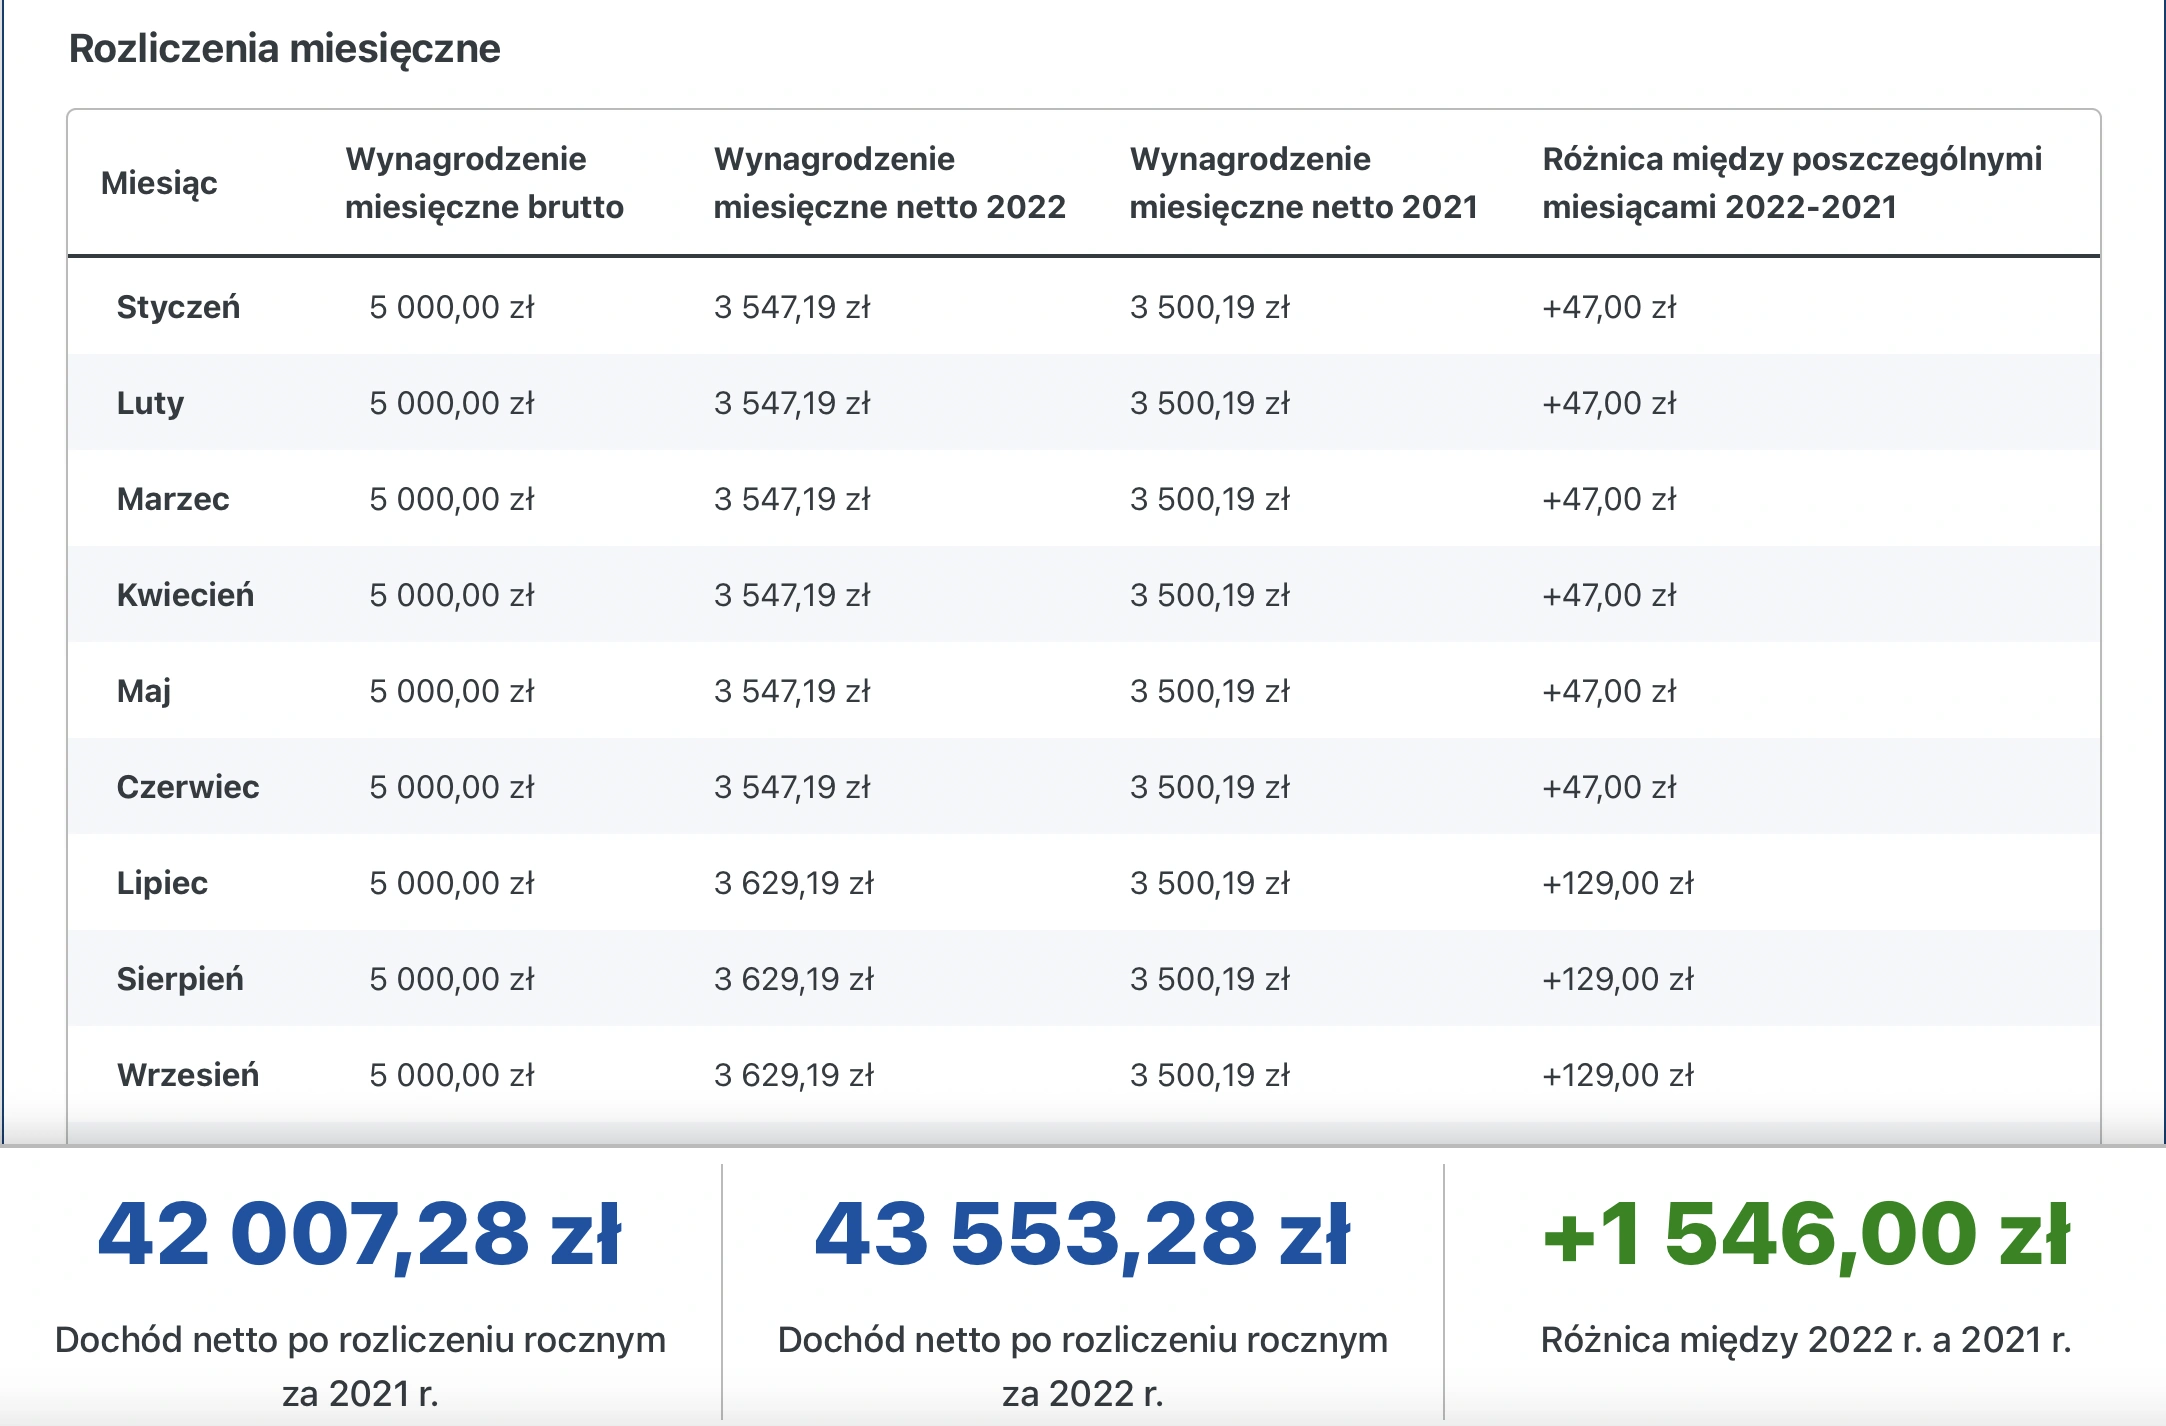Click Wynagrodzenie miesięczne brutto column header
Screen dimensions: 2166x1426
pos(484,183)
